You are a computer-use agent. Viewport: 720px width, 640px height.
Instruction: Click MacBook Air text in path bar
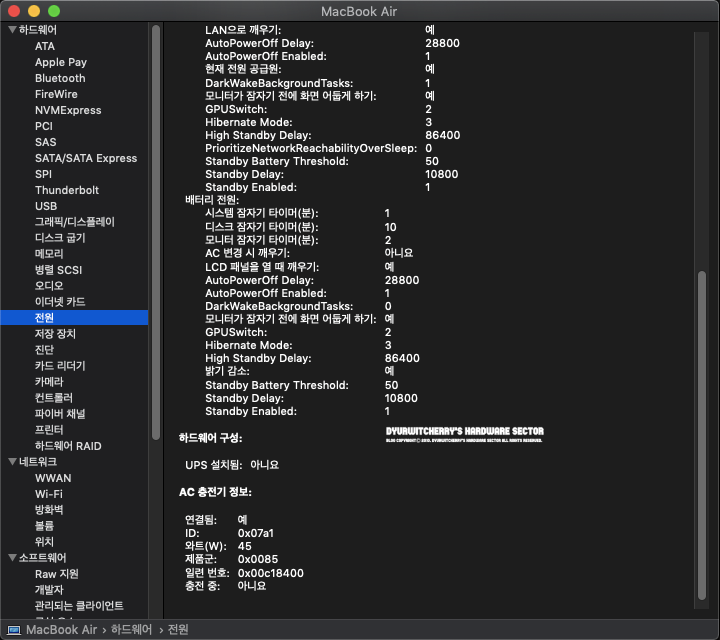[x=62, y=629]
